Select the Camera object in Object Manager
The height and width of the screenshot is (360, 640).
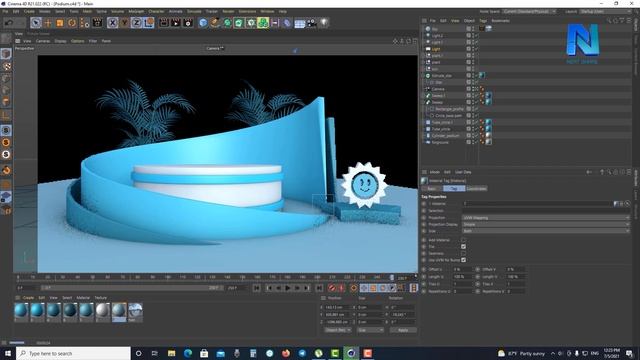438,89
